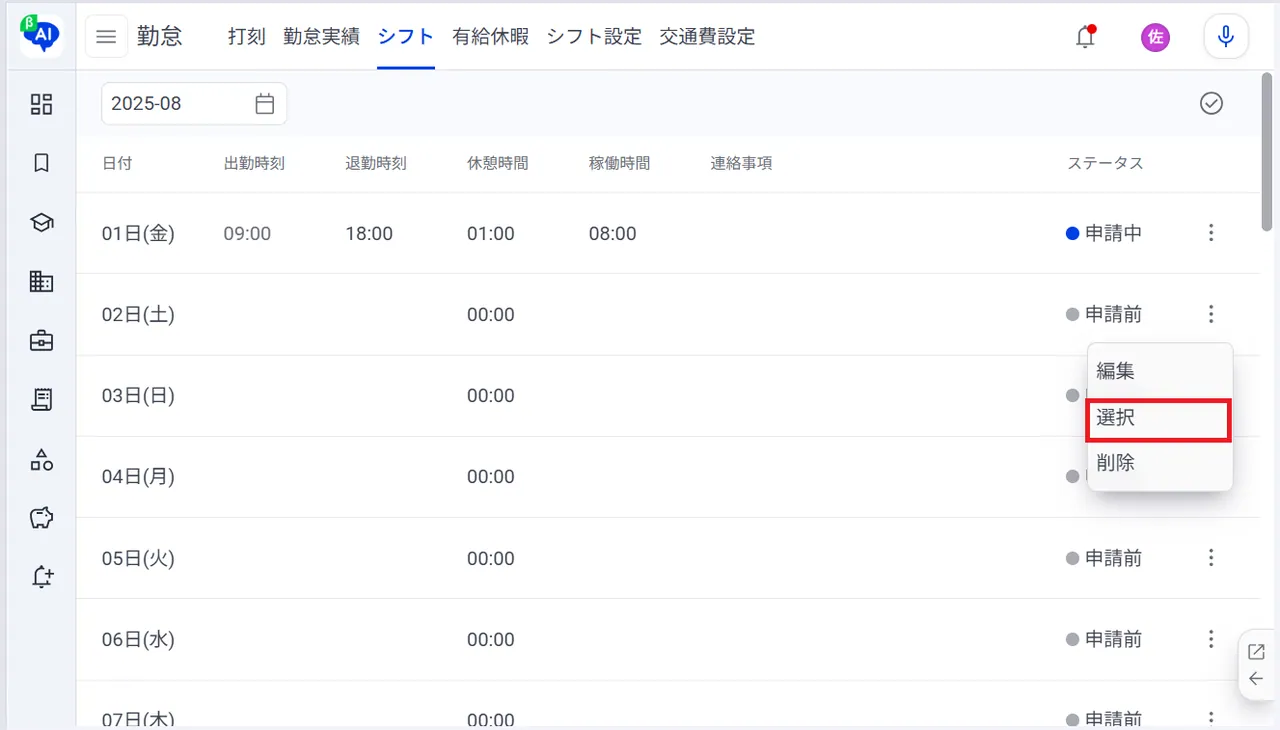This screenshot has height=730, width=1280.
Task: Open the three-dot menu for 06日(水)
Action: click(1211, 639)
